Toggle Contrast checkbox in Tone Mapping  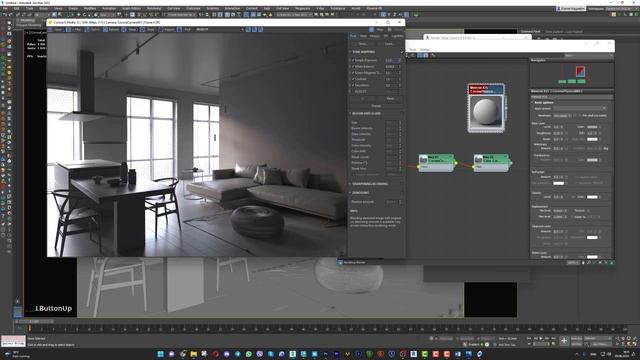(x=353, y=79)
